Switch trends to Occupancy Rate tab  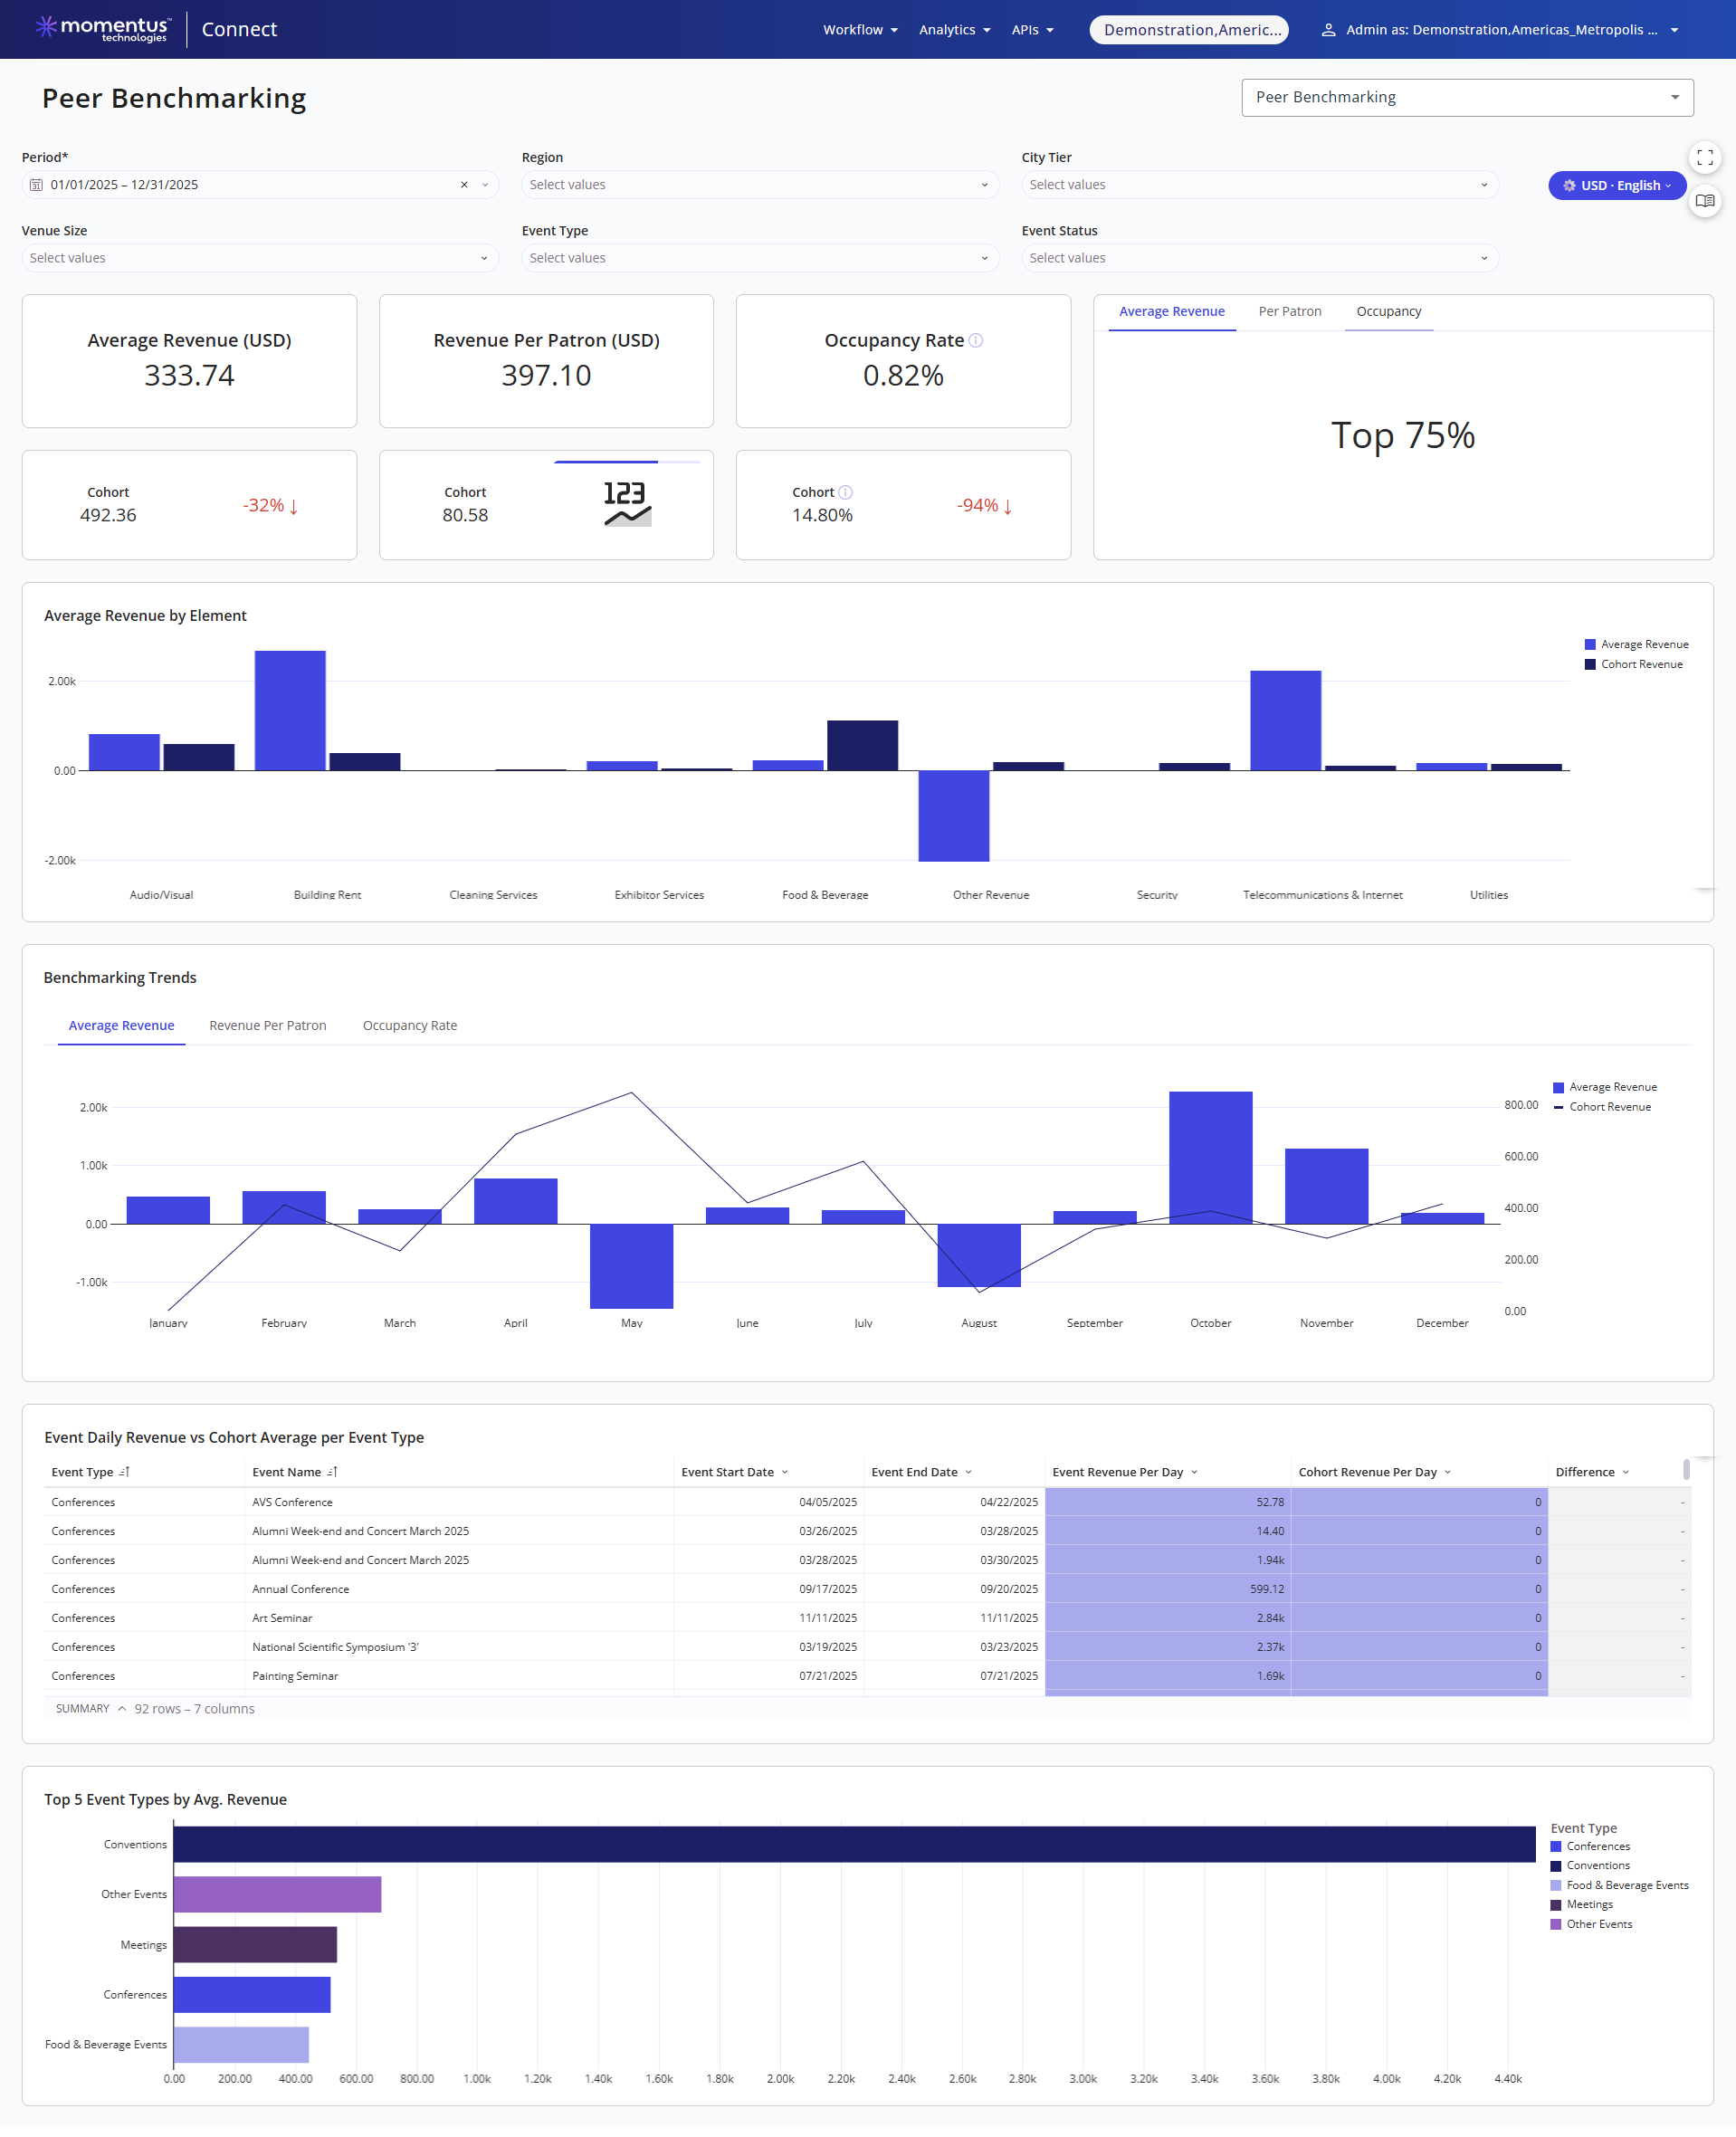point(409,1025)
